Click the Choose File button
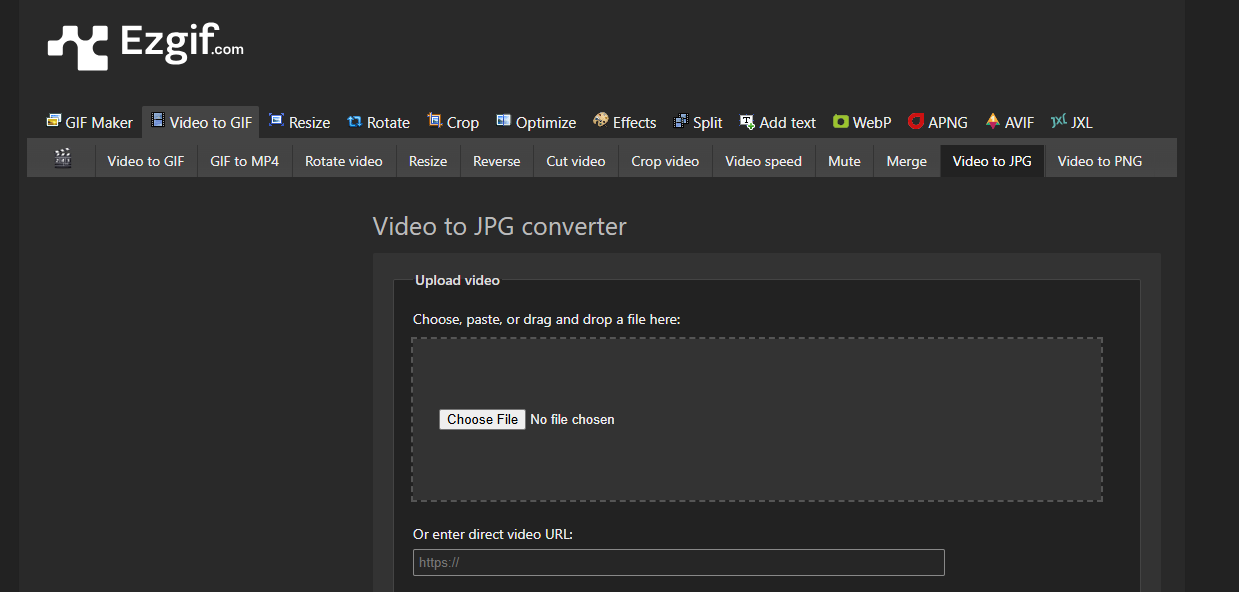The image size is (1239, 592). coord(482,419)
